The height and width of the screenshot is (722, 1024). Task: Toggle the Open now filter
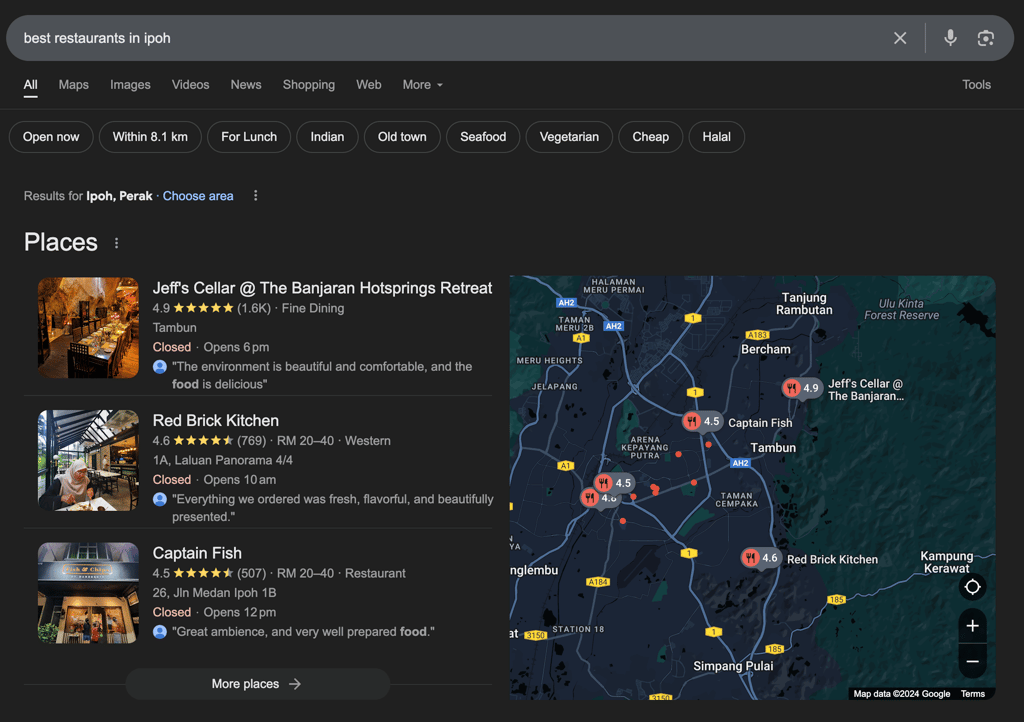[51, 137]
